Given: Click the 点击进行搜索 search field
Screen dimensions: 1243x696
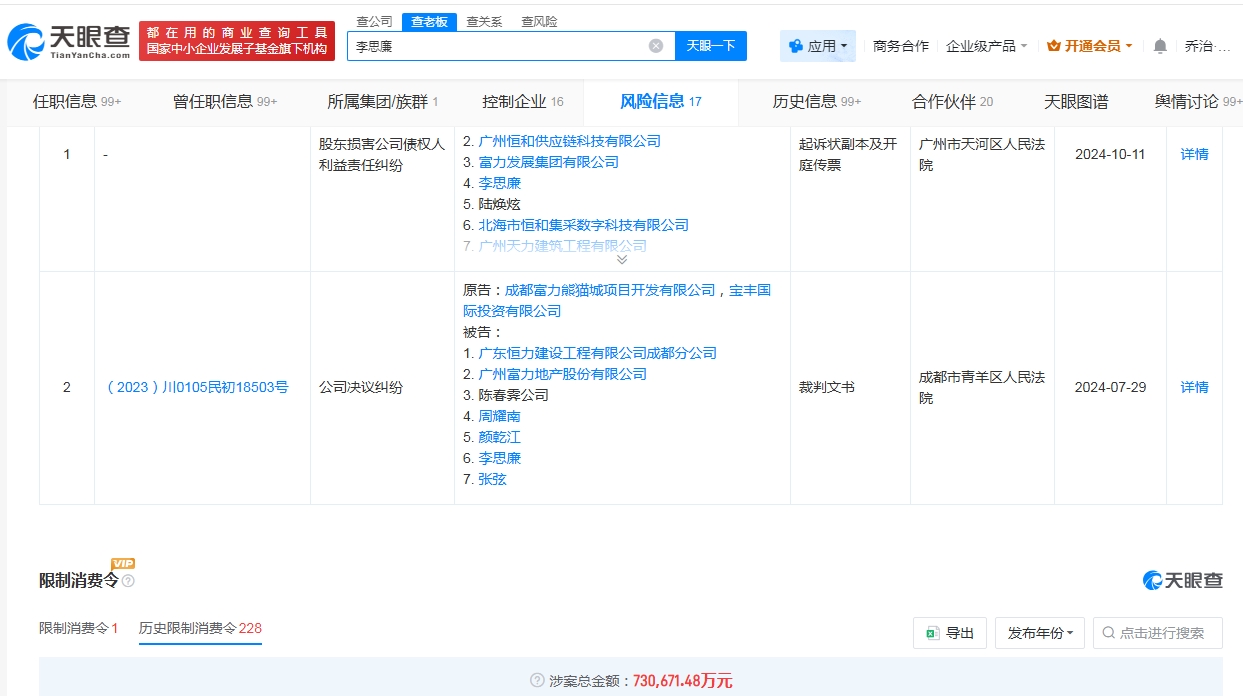Looking at the screenshot, I should point(1160,633).
